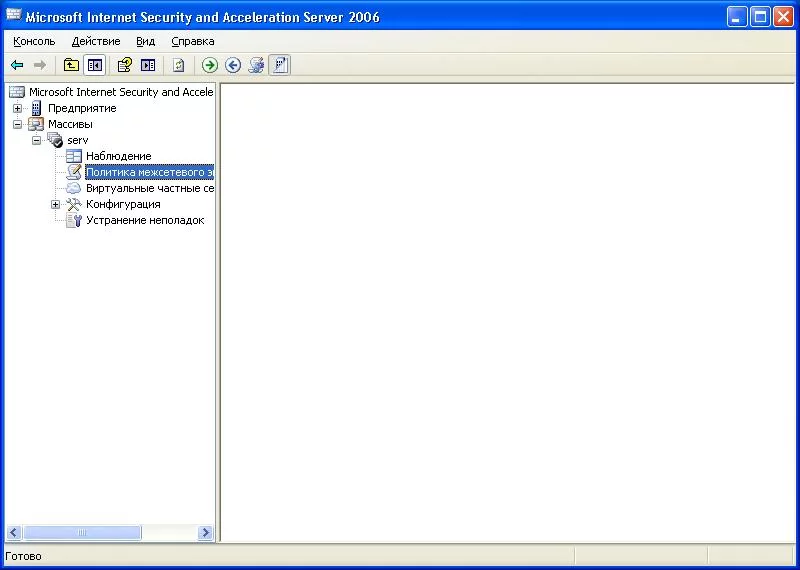This screenshot has width=800, height=570.
Task: Select Политика межсетевого экрана node
Action: coord(149,172)
